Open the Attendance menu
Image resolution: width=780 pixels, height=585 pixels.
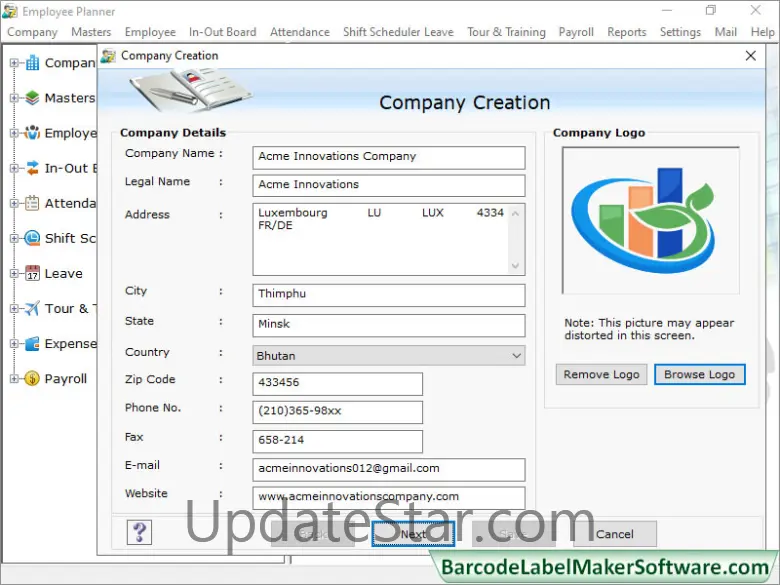tap(300, 32)
